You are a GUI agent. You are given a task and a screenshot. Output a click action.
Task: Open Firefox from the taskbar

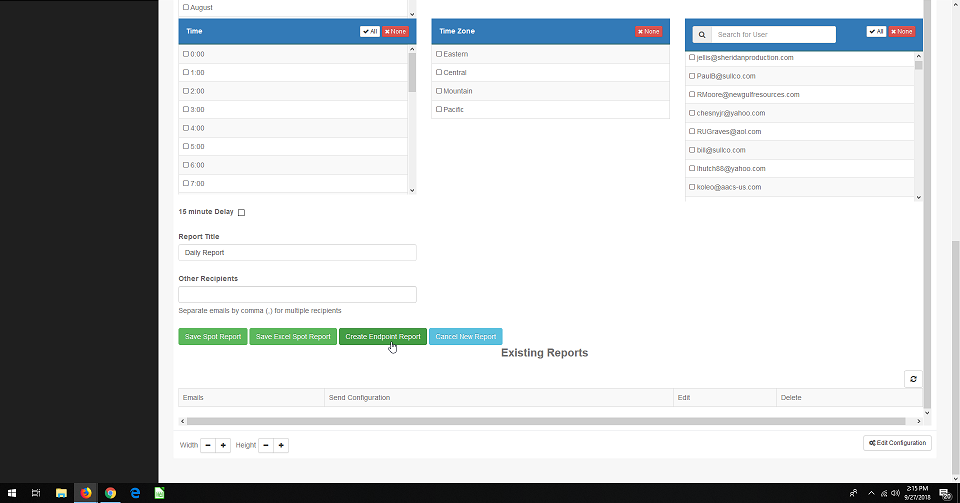pos(86,493)
